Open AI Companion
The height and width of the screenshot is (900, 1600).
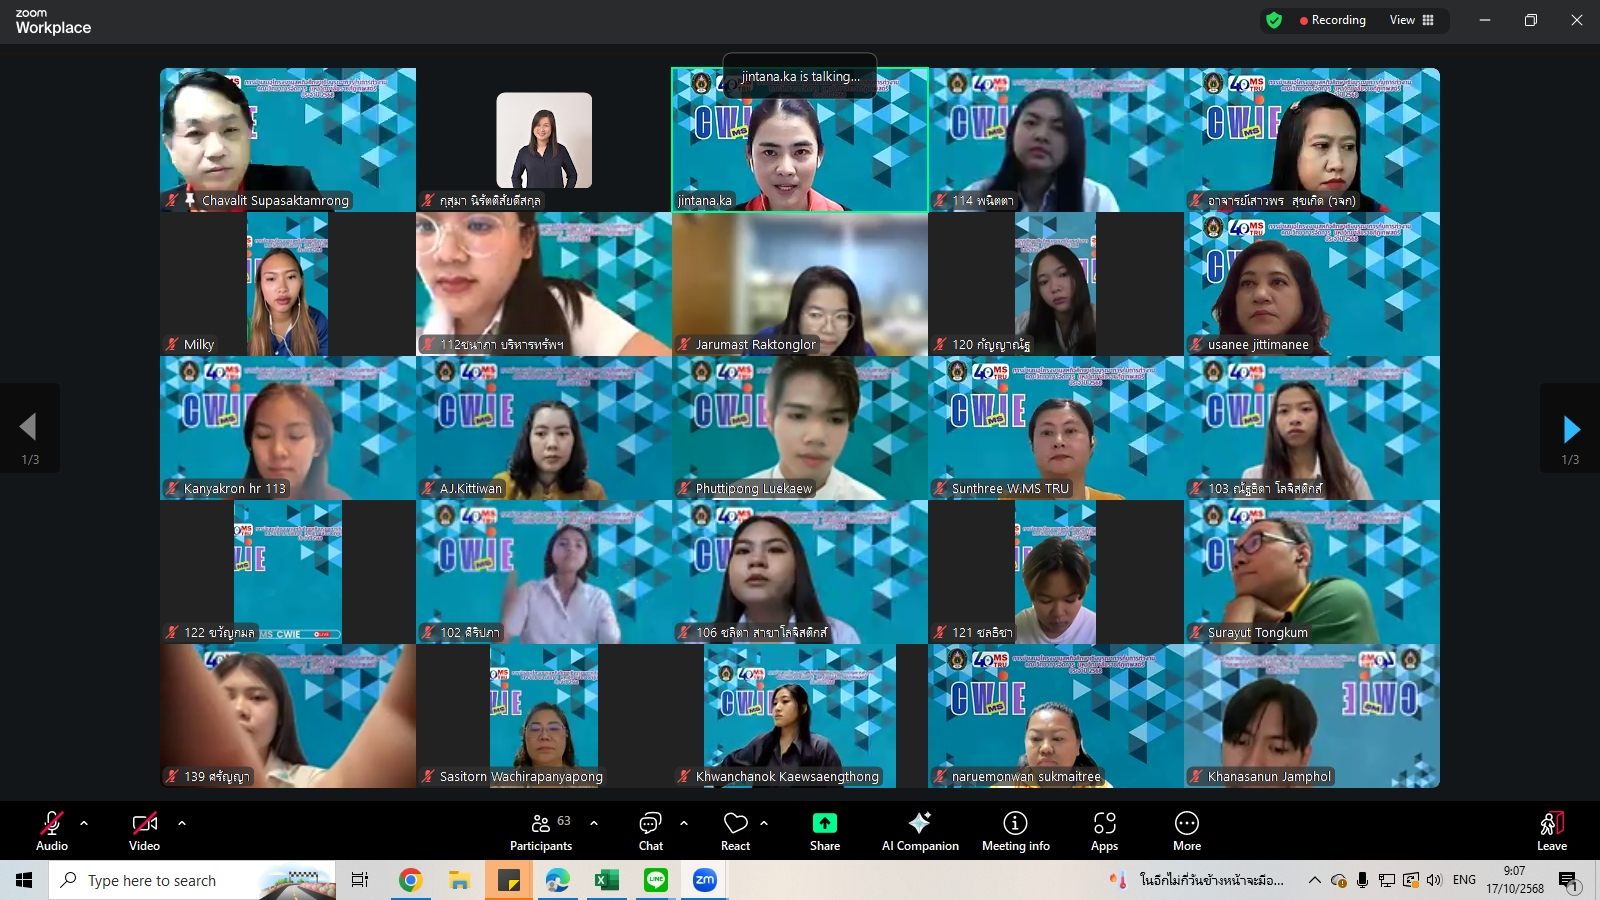[x=919, y=830]
